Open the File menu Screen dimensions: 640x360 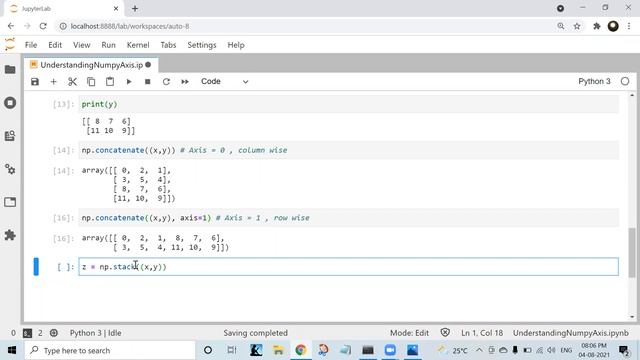click(31, 45)
